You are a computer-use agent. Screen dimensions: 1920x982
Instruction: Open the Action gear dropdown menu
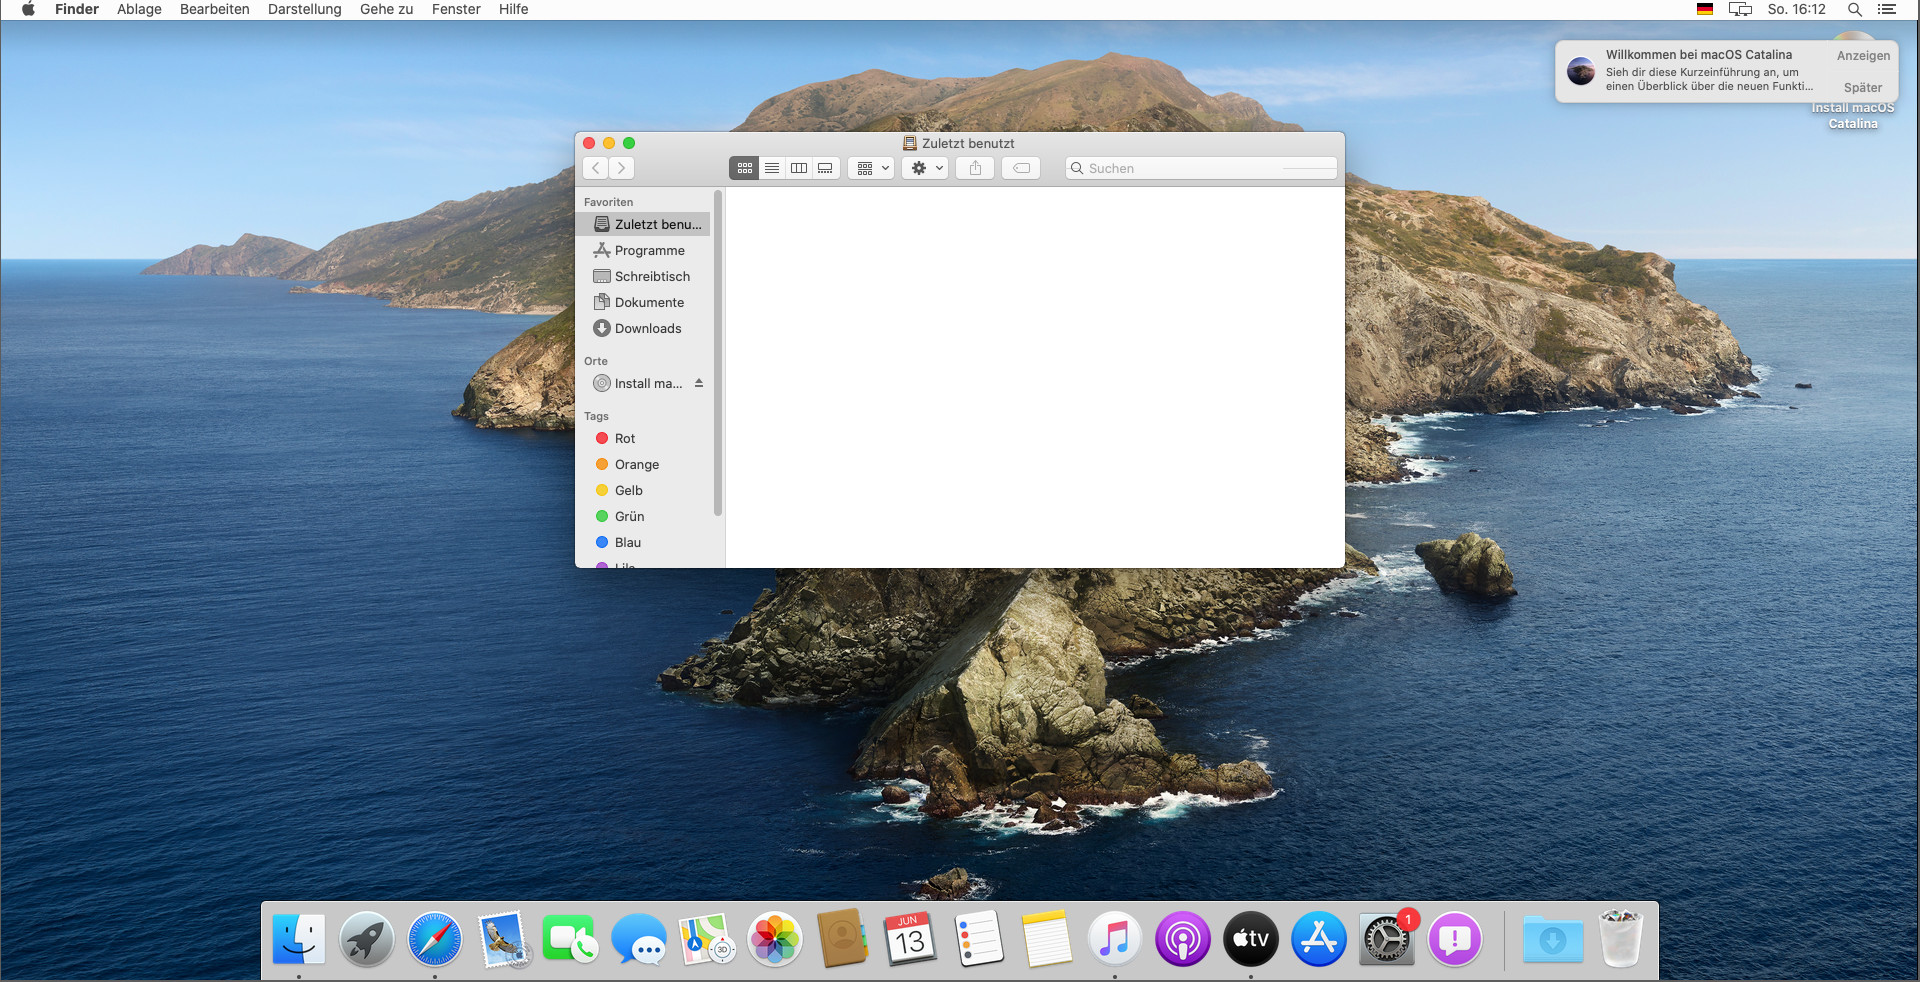(926, 168)
